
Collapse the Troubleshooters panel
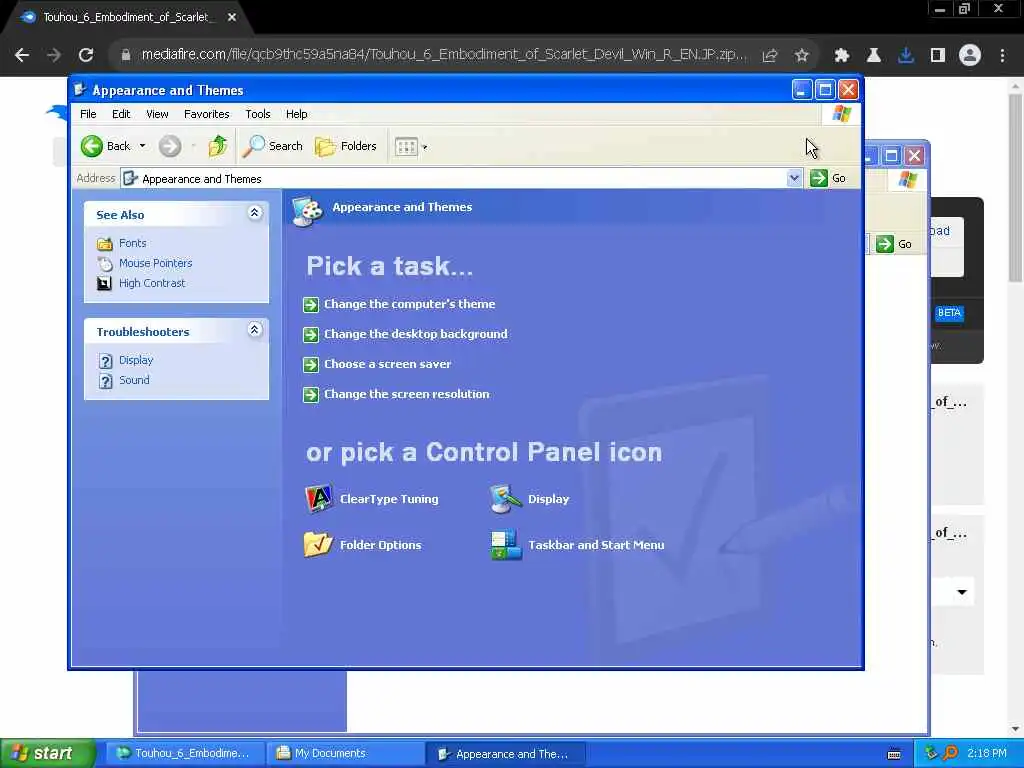255,330
